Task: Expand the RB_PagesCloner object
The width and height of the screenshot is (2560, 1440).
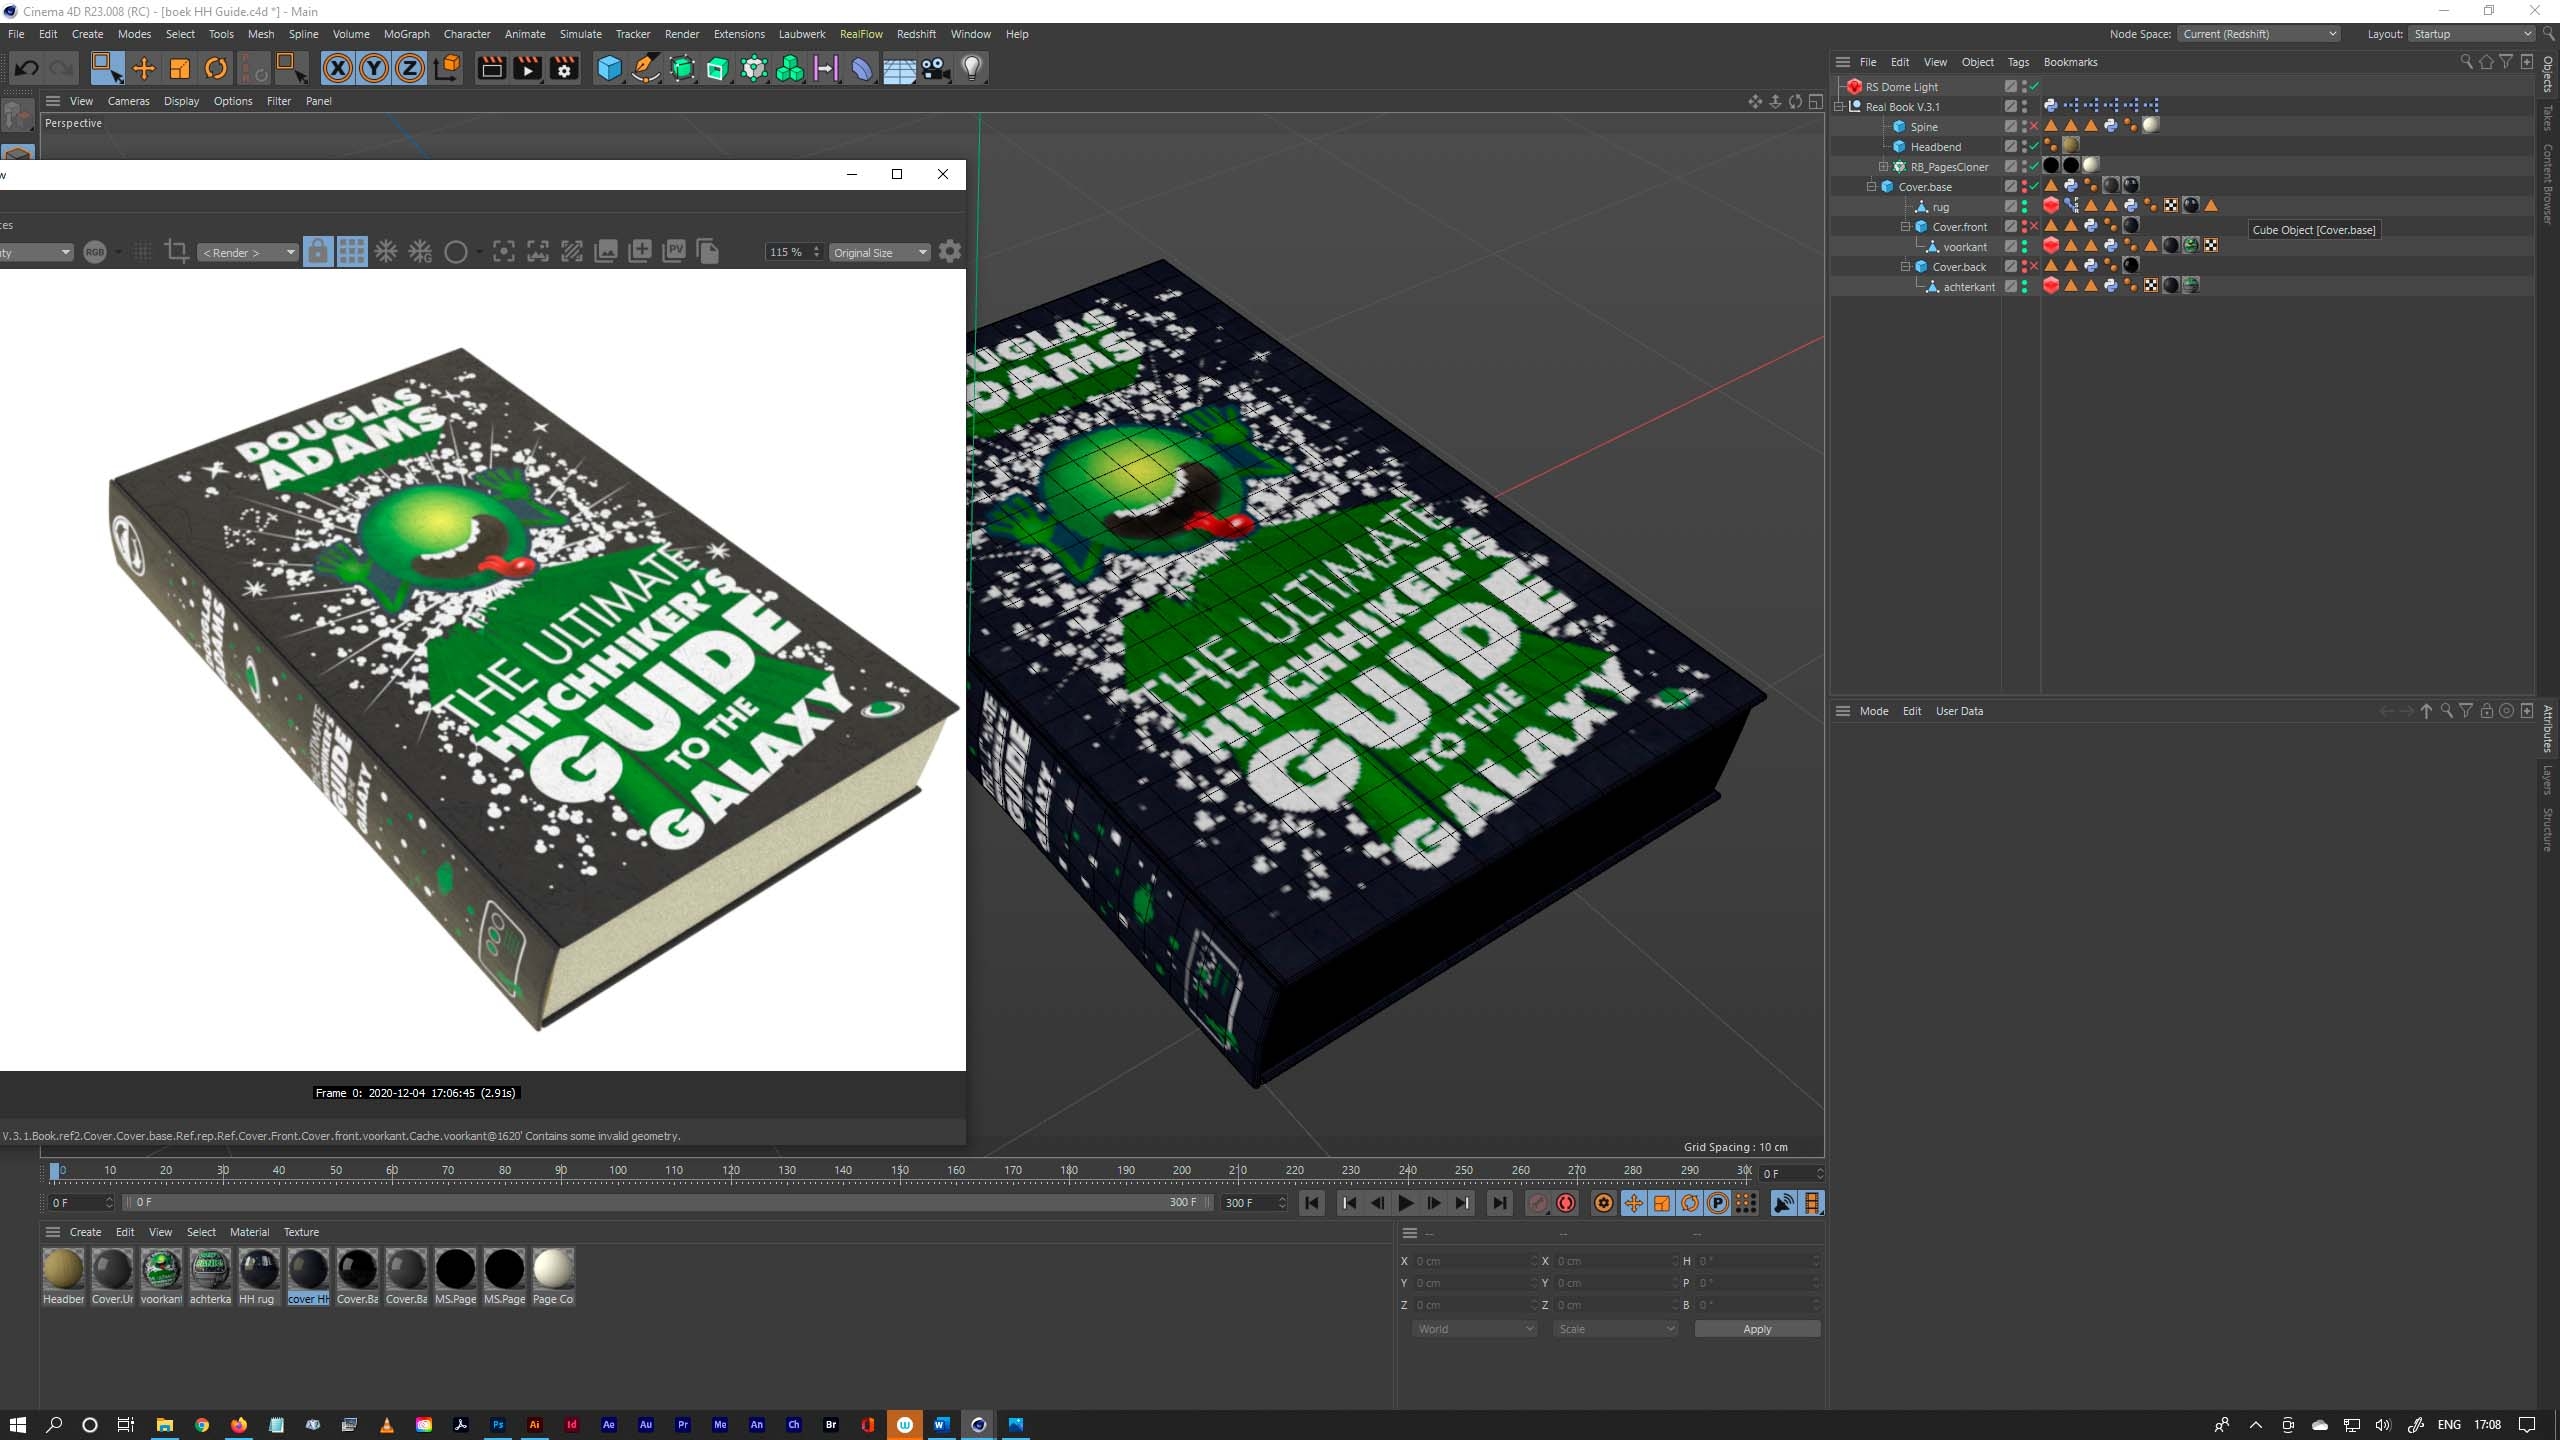Action: pos(1883,167)
